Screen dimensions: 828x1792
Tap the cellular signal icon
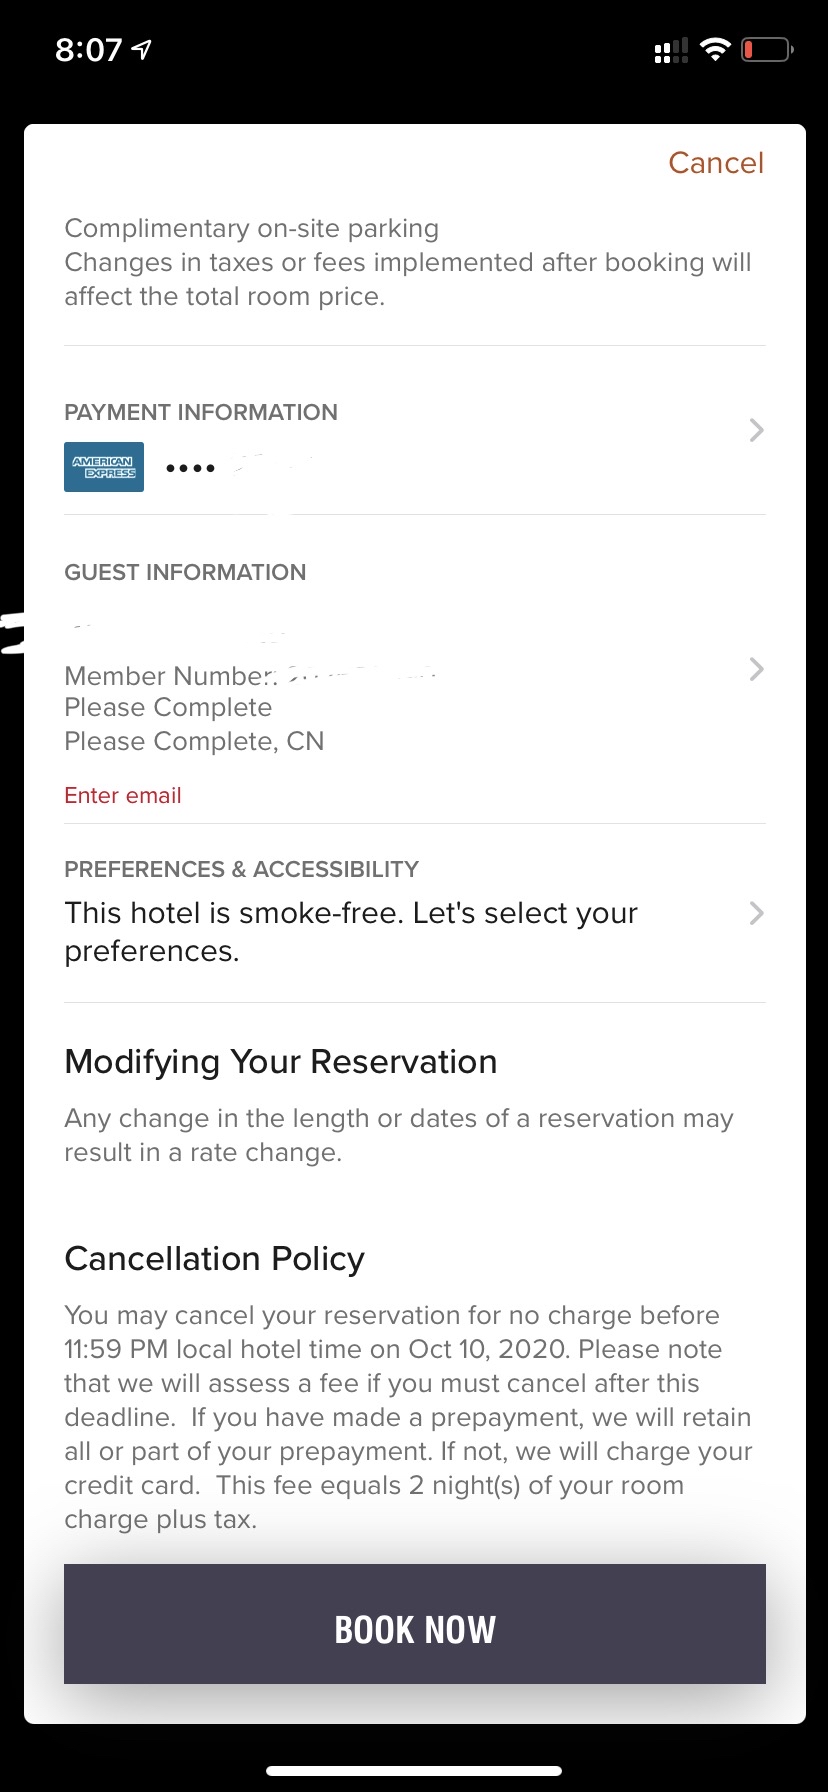click(671, 50)
